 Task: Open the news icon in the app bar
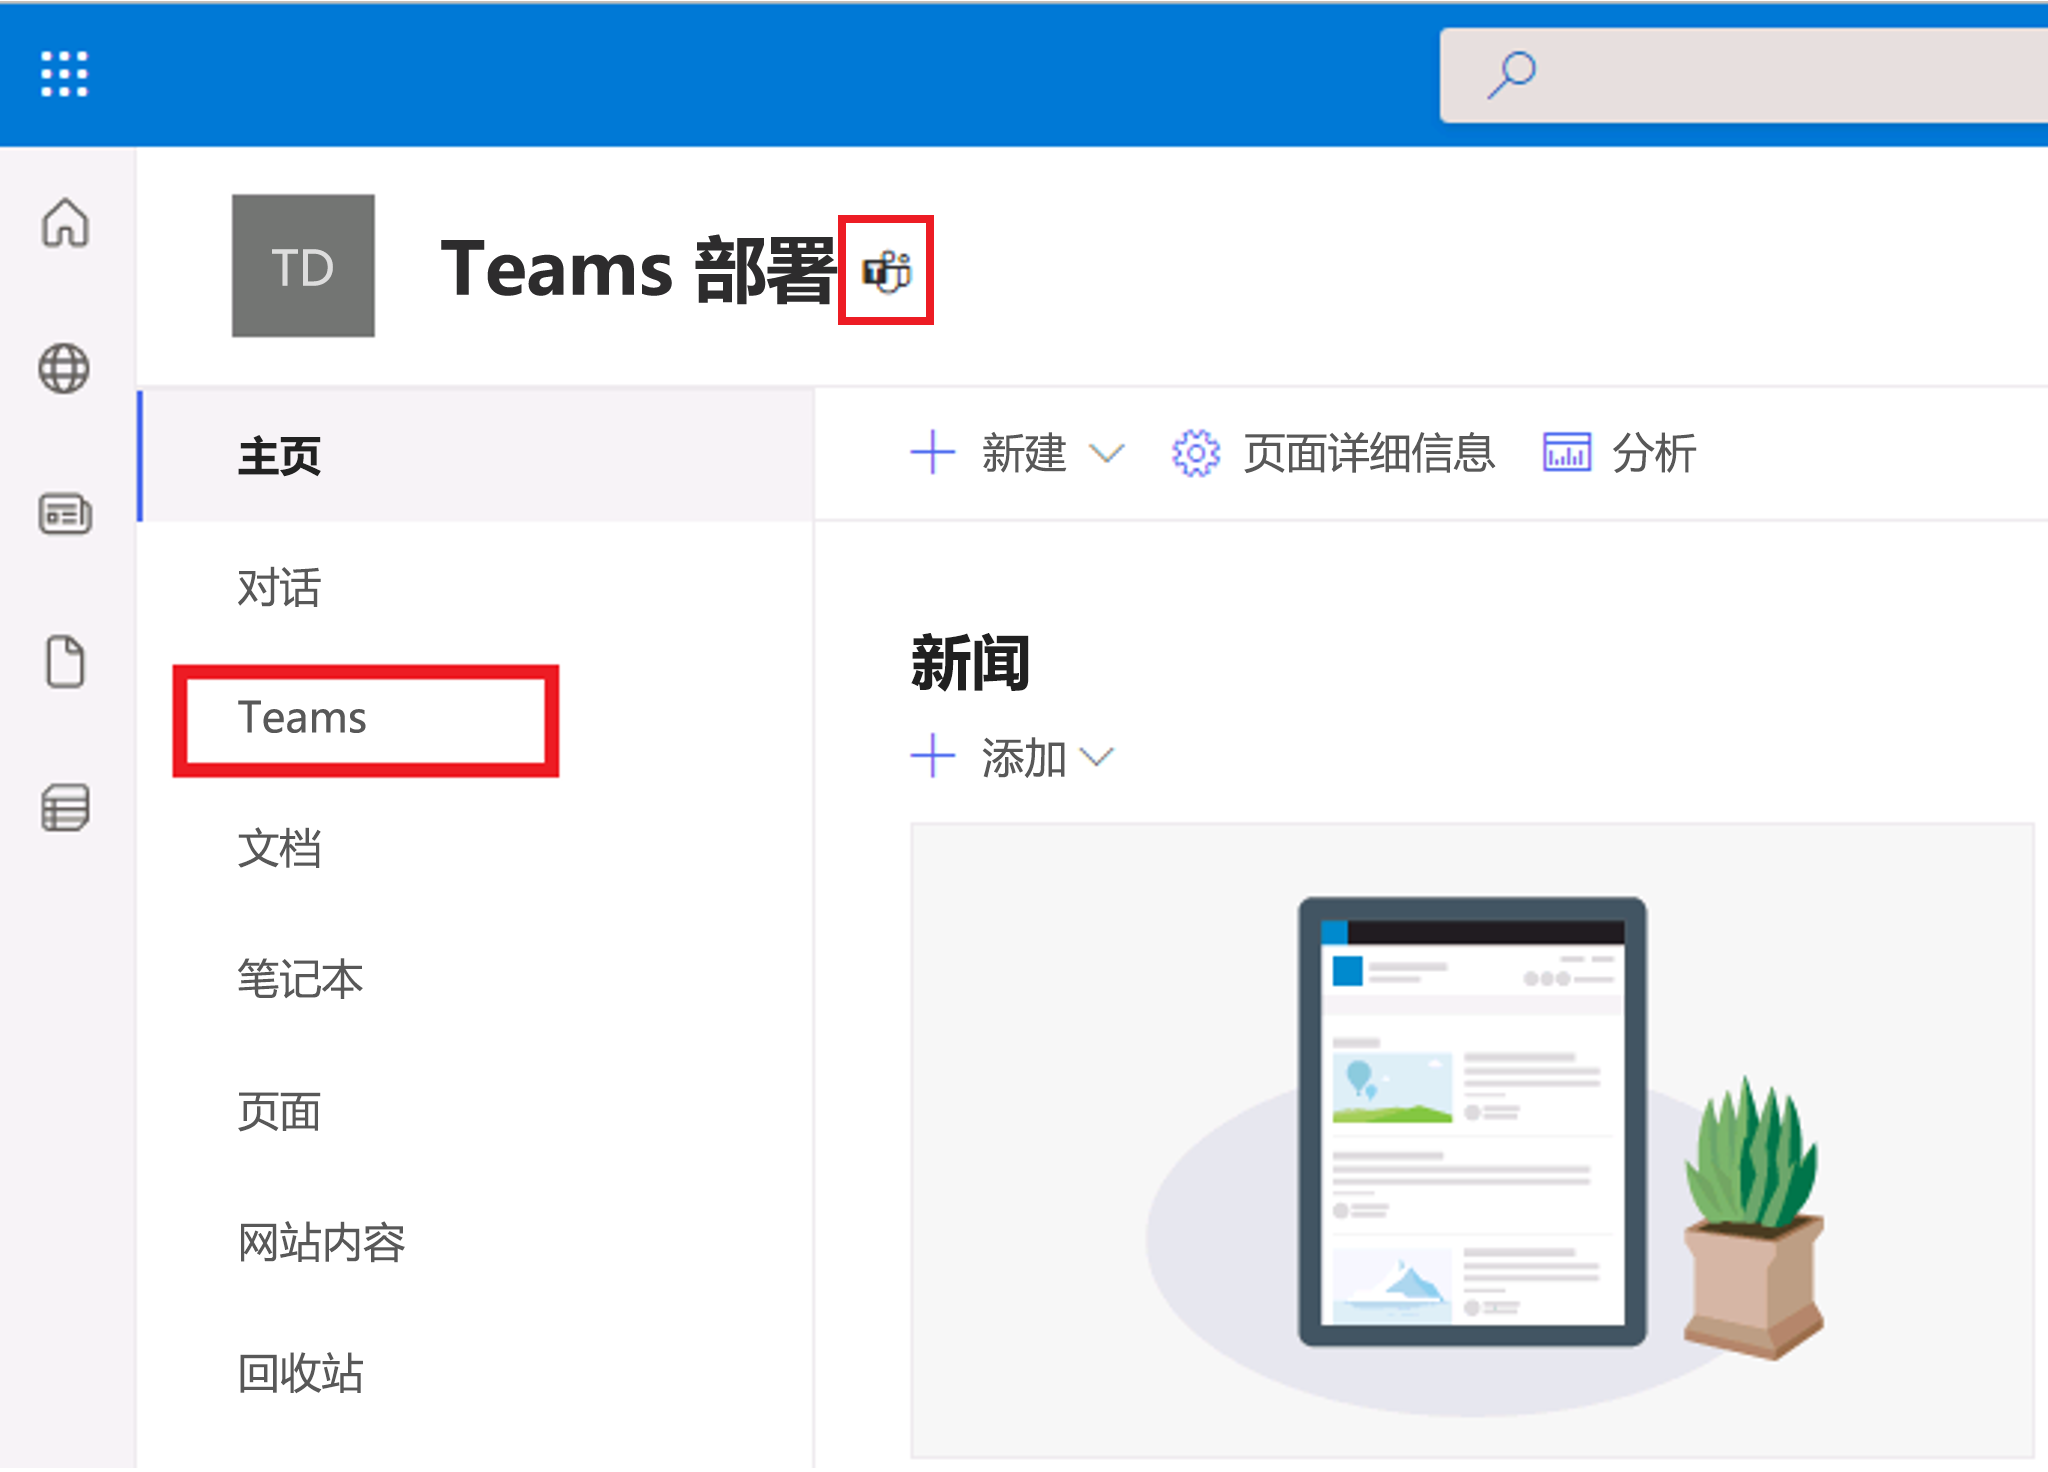(65, 514)
